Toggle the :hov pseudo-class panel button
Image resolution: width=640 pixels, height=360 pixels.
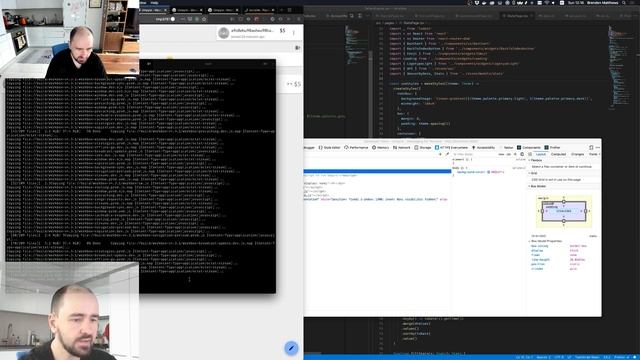pyautogui.click(x=501, y=154)
